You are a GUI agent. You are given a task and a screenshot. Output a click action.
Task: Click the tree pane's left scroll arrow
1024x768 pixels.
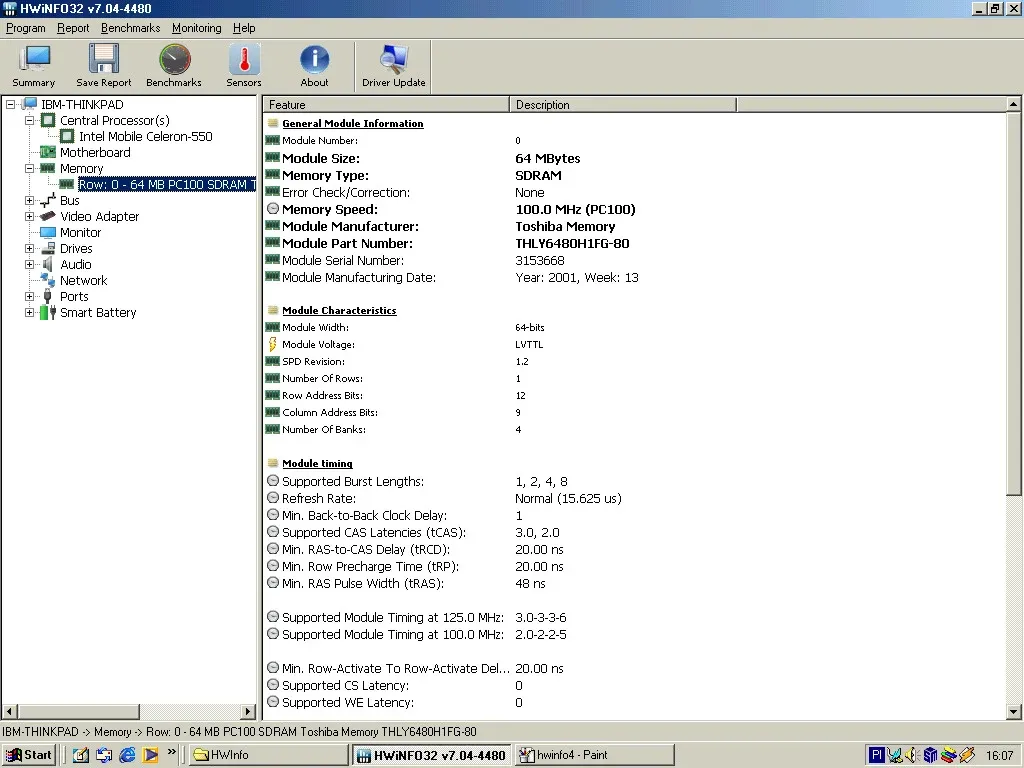tap(9, 711)
